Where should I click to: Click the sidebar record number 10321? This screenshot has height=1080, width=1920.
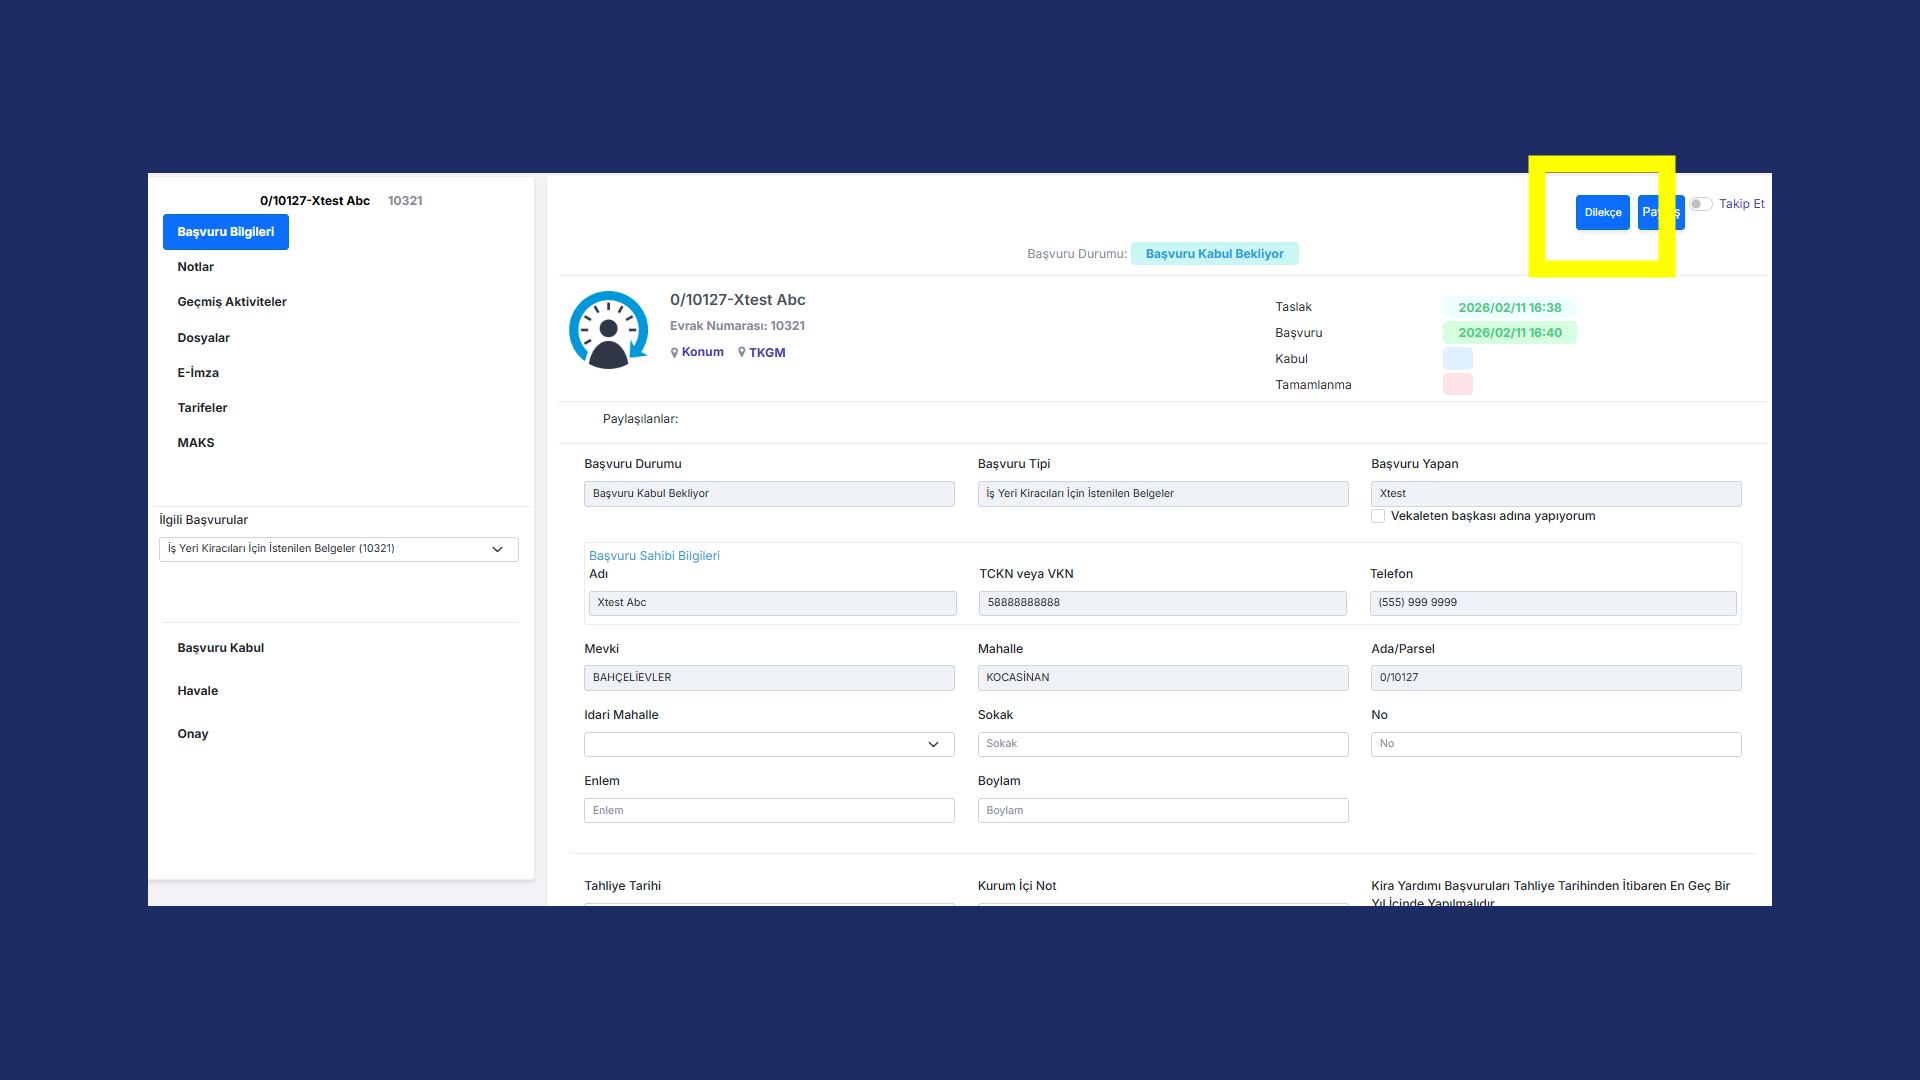pyautogui.click(x=405, y=201)
